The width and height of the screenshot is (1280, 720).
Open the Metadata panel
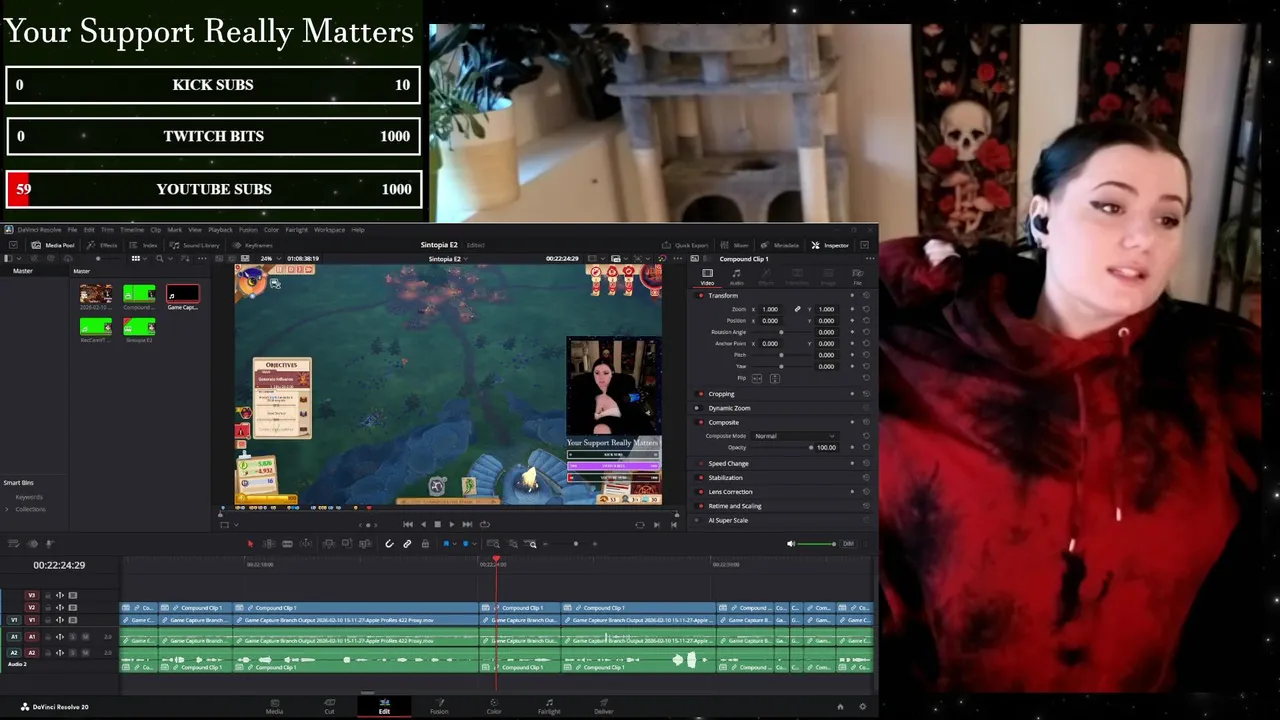pos(780,245)
